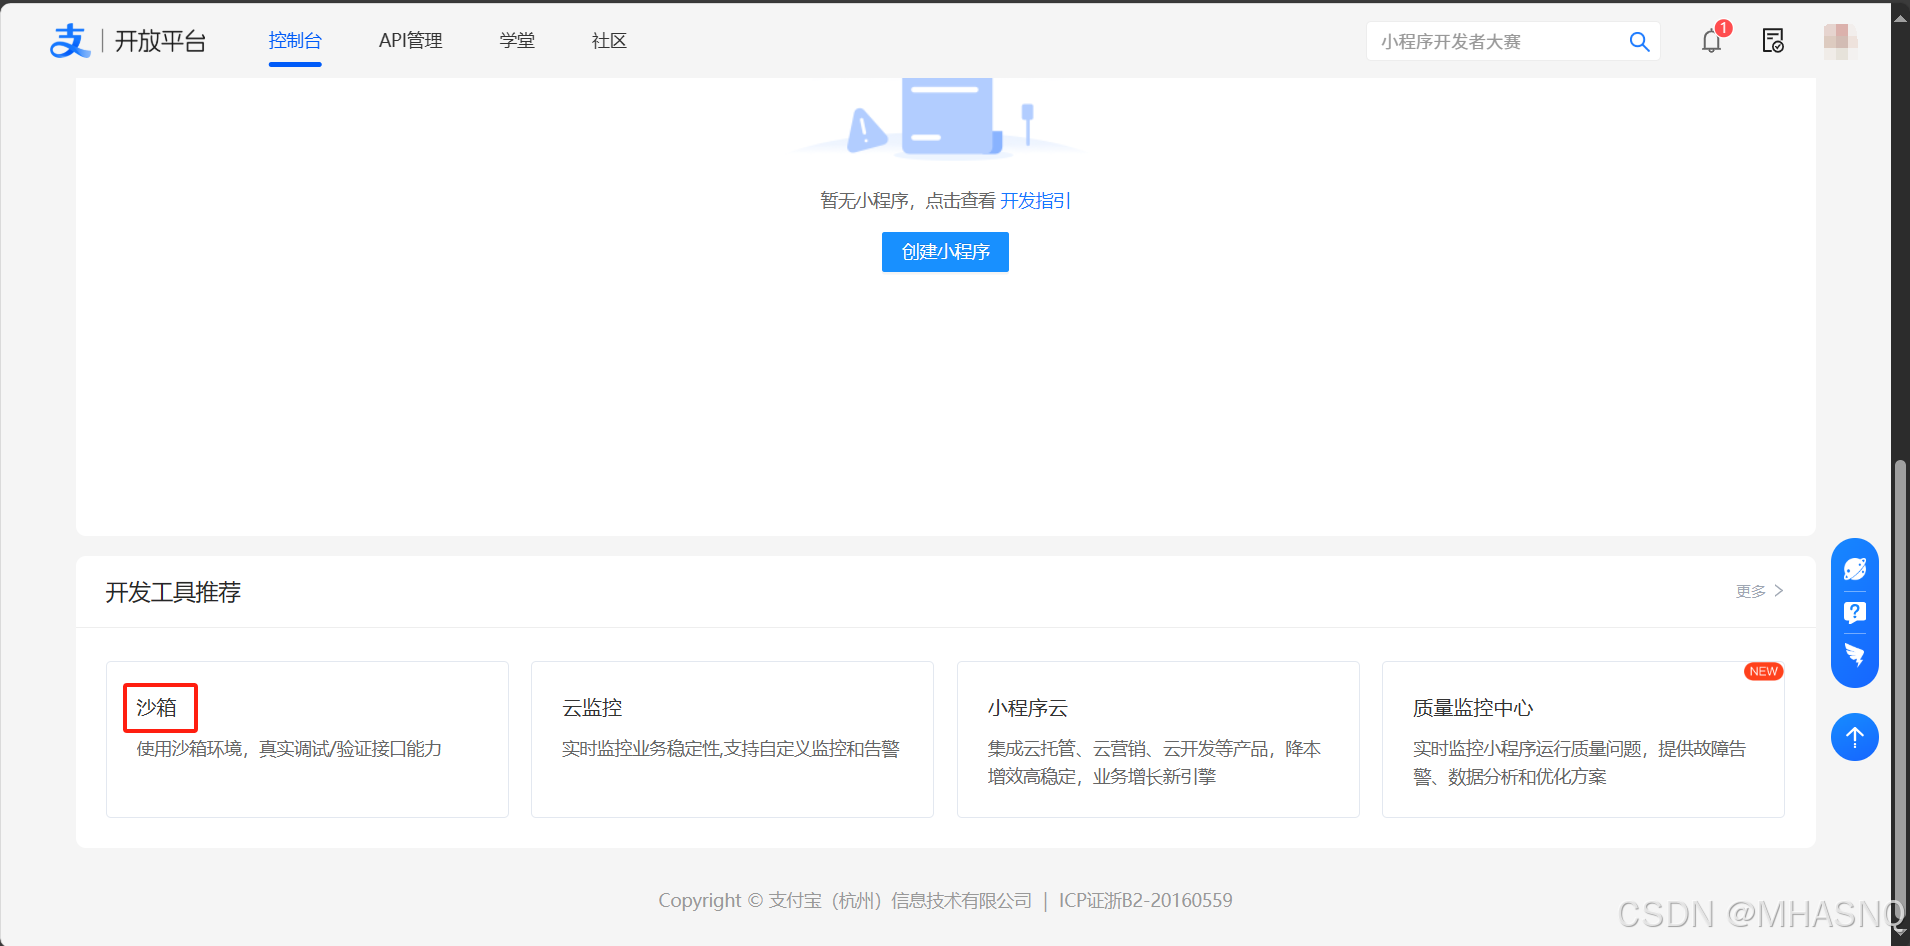Click the 创建小程序 button
This screenshot has height=946, width=1910.
point(945,252)
